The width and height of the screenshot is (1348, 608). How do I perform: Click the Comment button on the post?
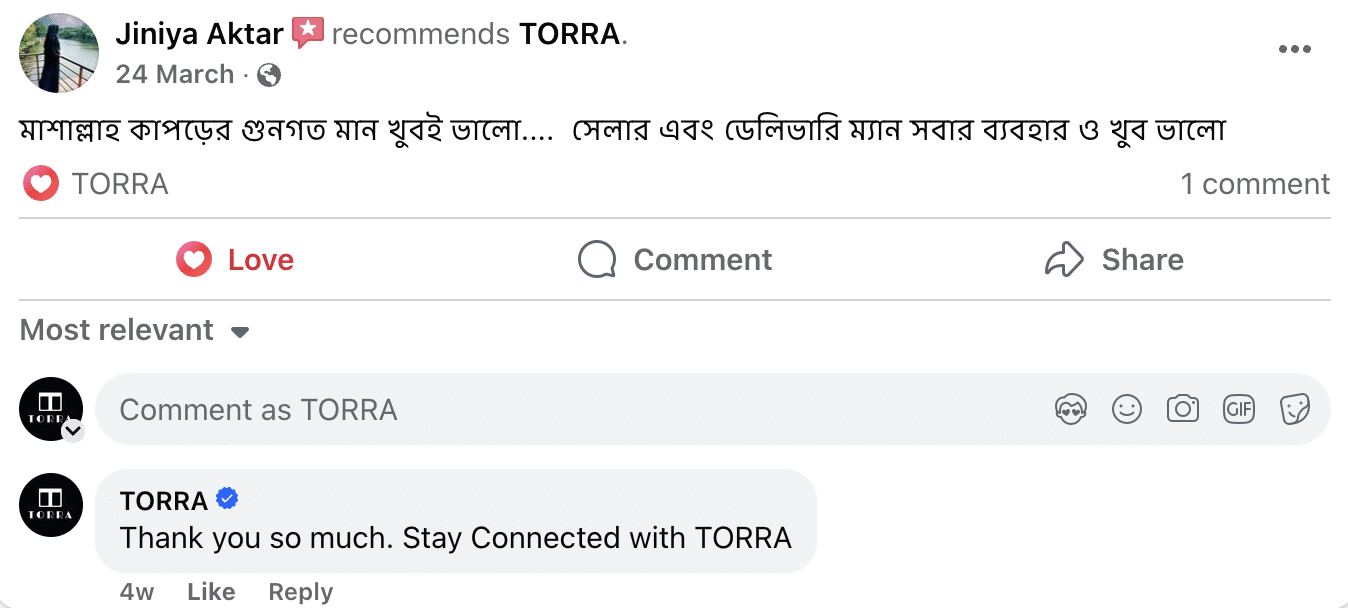(x=675, y=260)
